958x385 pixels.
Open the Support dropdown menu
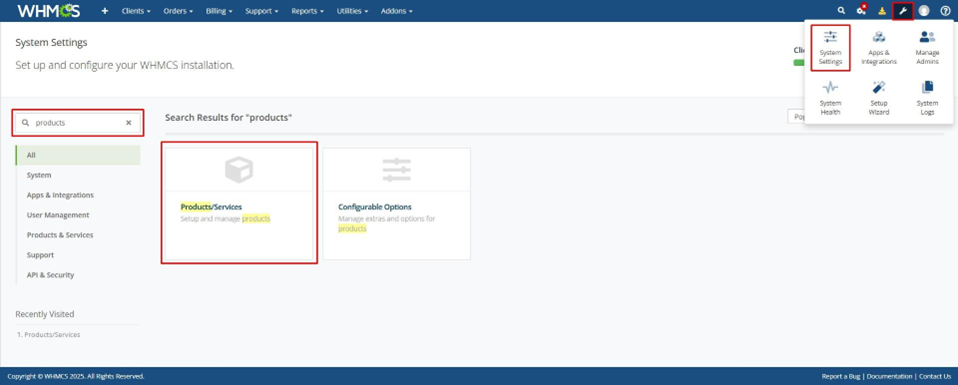pos(261,11)
